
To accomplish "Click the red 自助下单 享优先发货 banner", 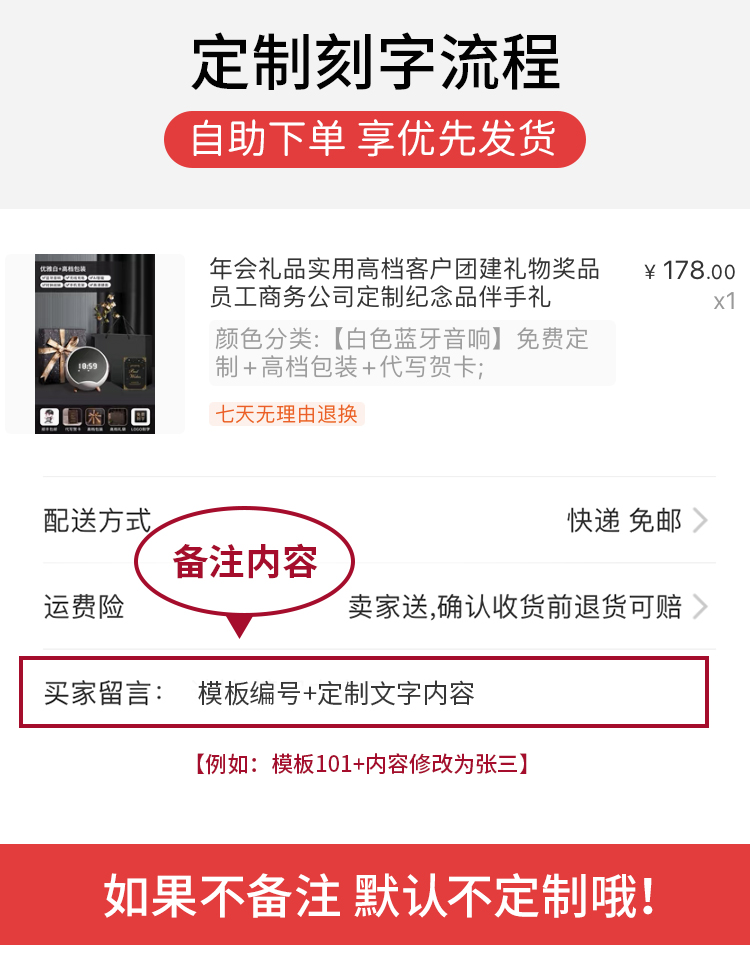I will (x=375, y=139).
